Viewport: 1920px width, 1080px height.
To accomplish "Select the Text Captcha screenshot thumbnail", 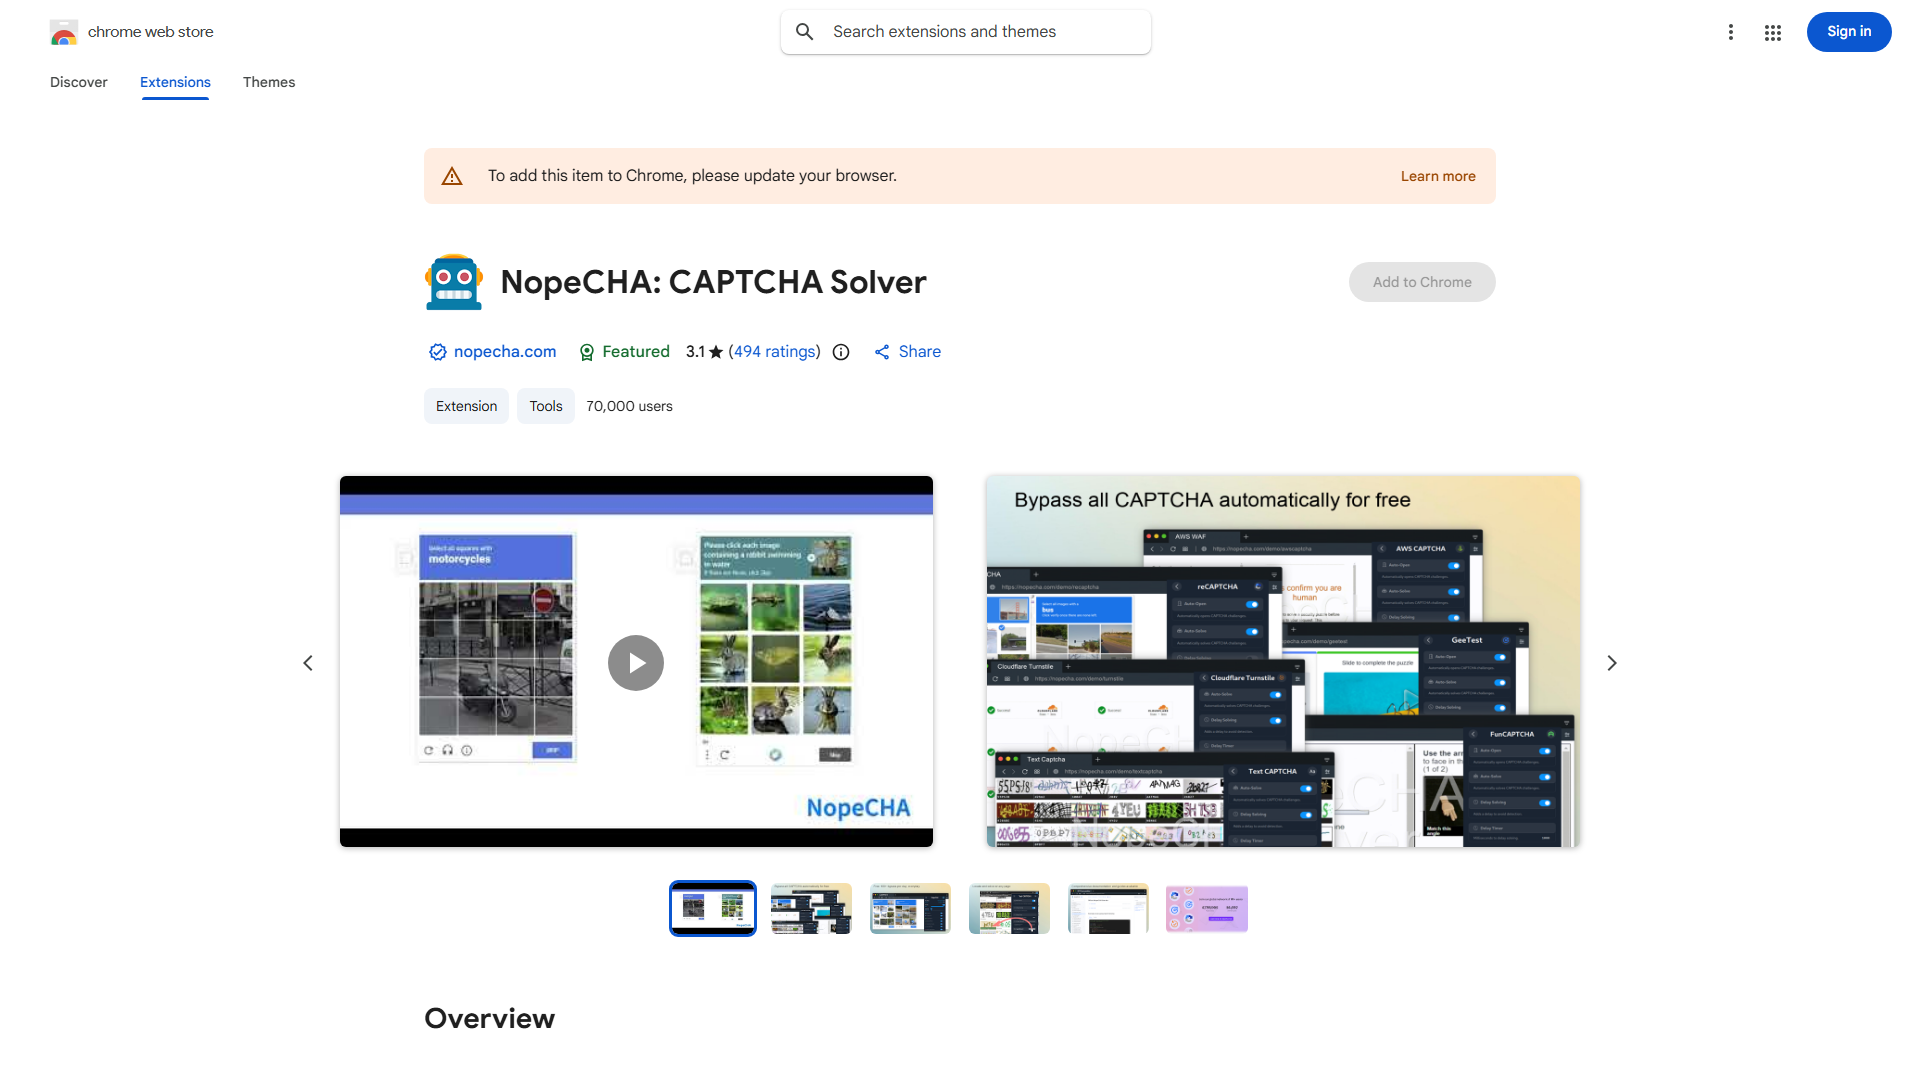I will 1009,908.
